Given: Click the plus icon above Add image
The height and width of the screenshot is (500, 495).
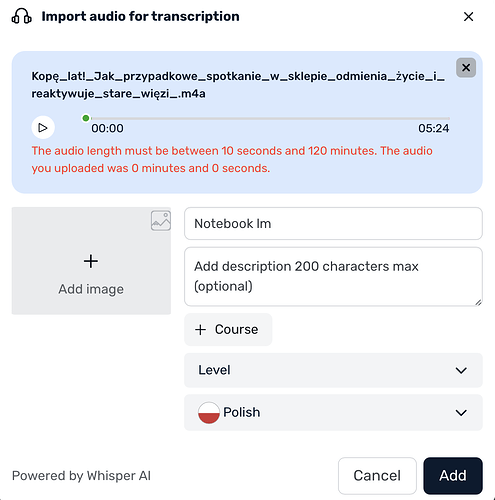Looking at the screenshot, I should point(91,261).
